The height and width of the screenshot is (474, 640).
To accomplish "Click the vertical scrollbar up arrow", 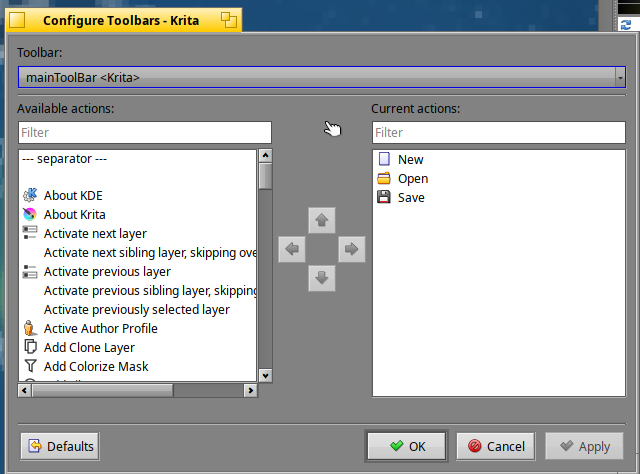I will 265,156.
